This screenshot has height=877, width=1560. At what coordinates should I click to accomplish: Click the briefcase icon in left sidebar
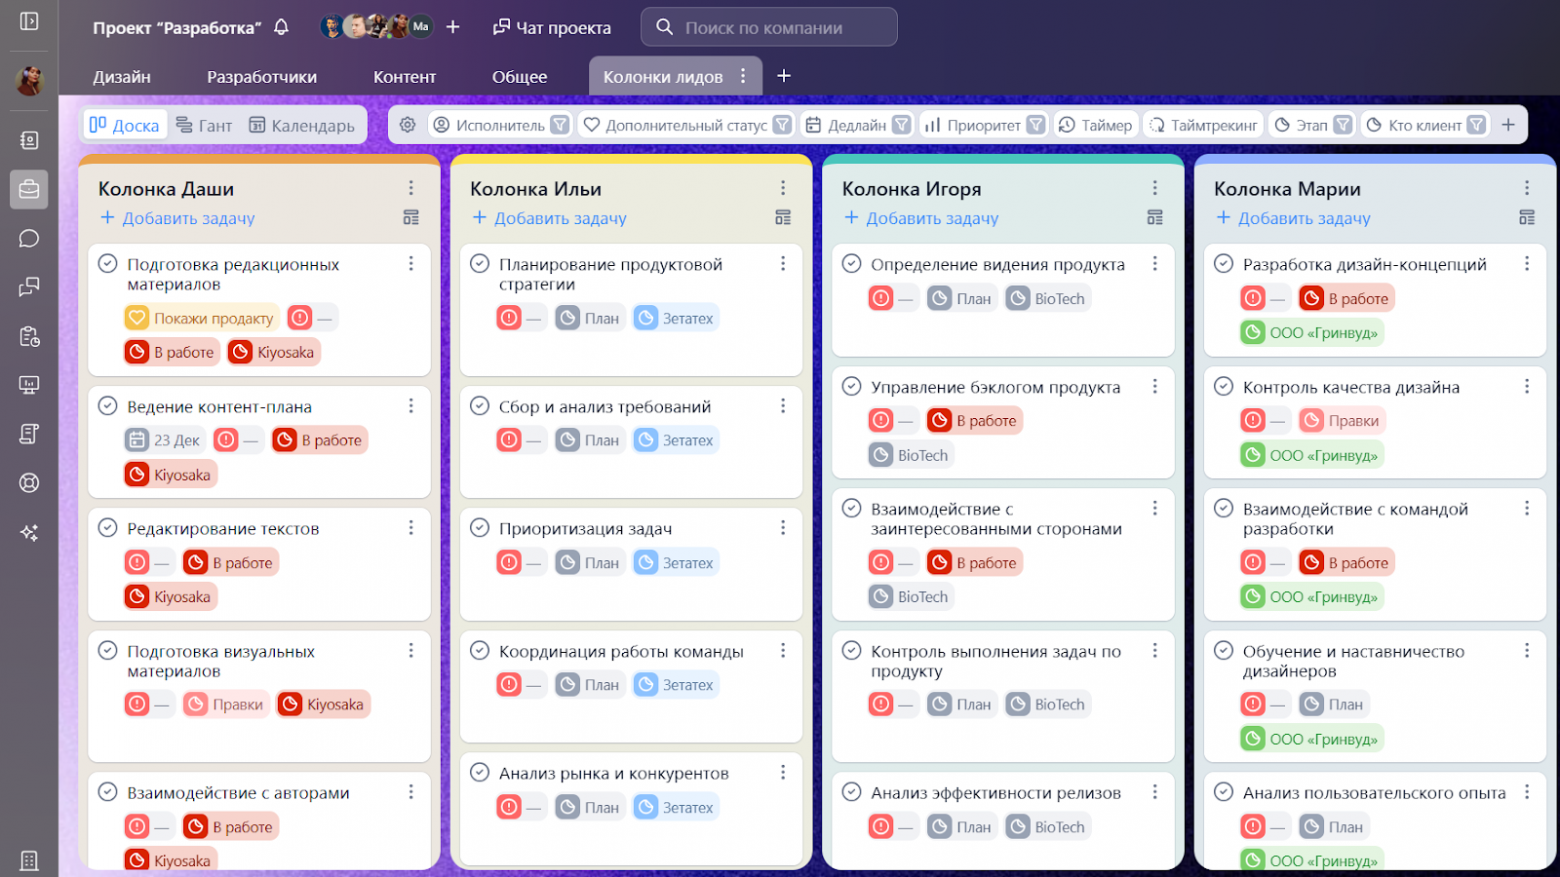pos(29,189)
